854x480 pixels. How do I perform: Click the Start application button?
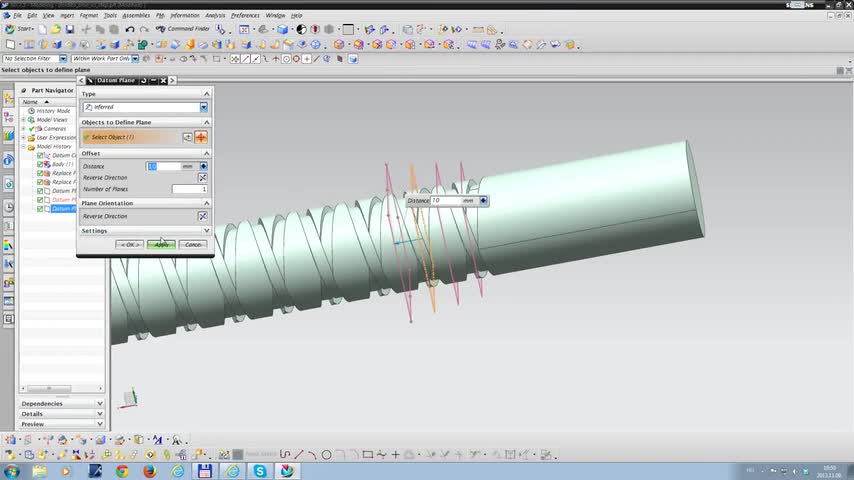tap(19, 29)
